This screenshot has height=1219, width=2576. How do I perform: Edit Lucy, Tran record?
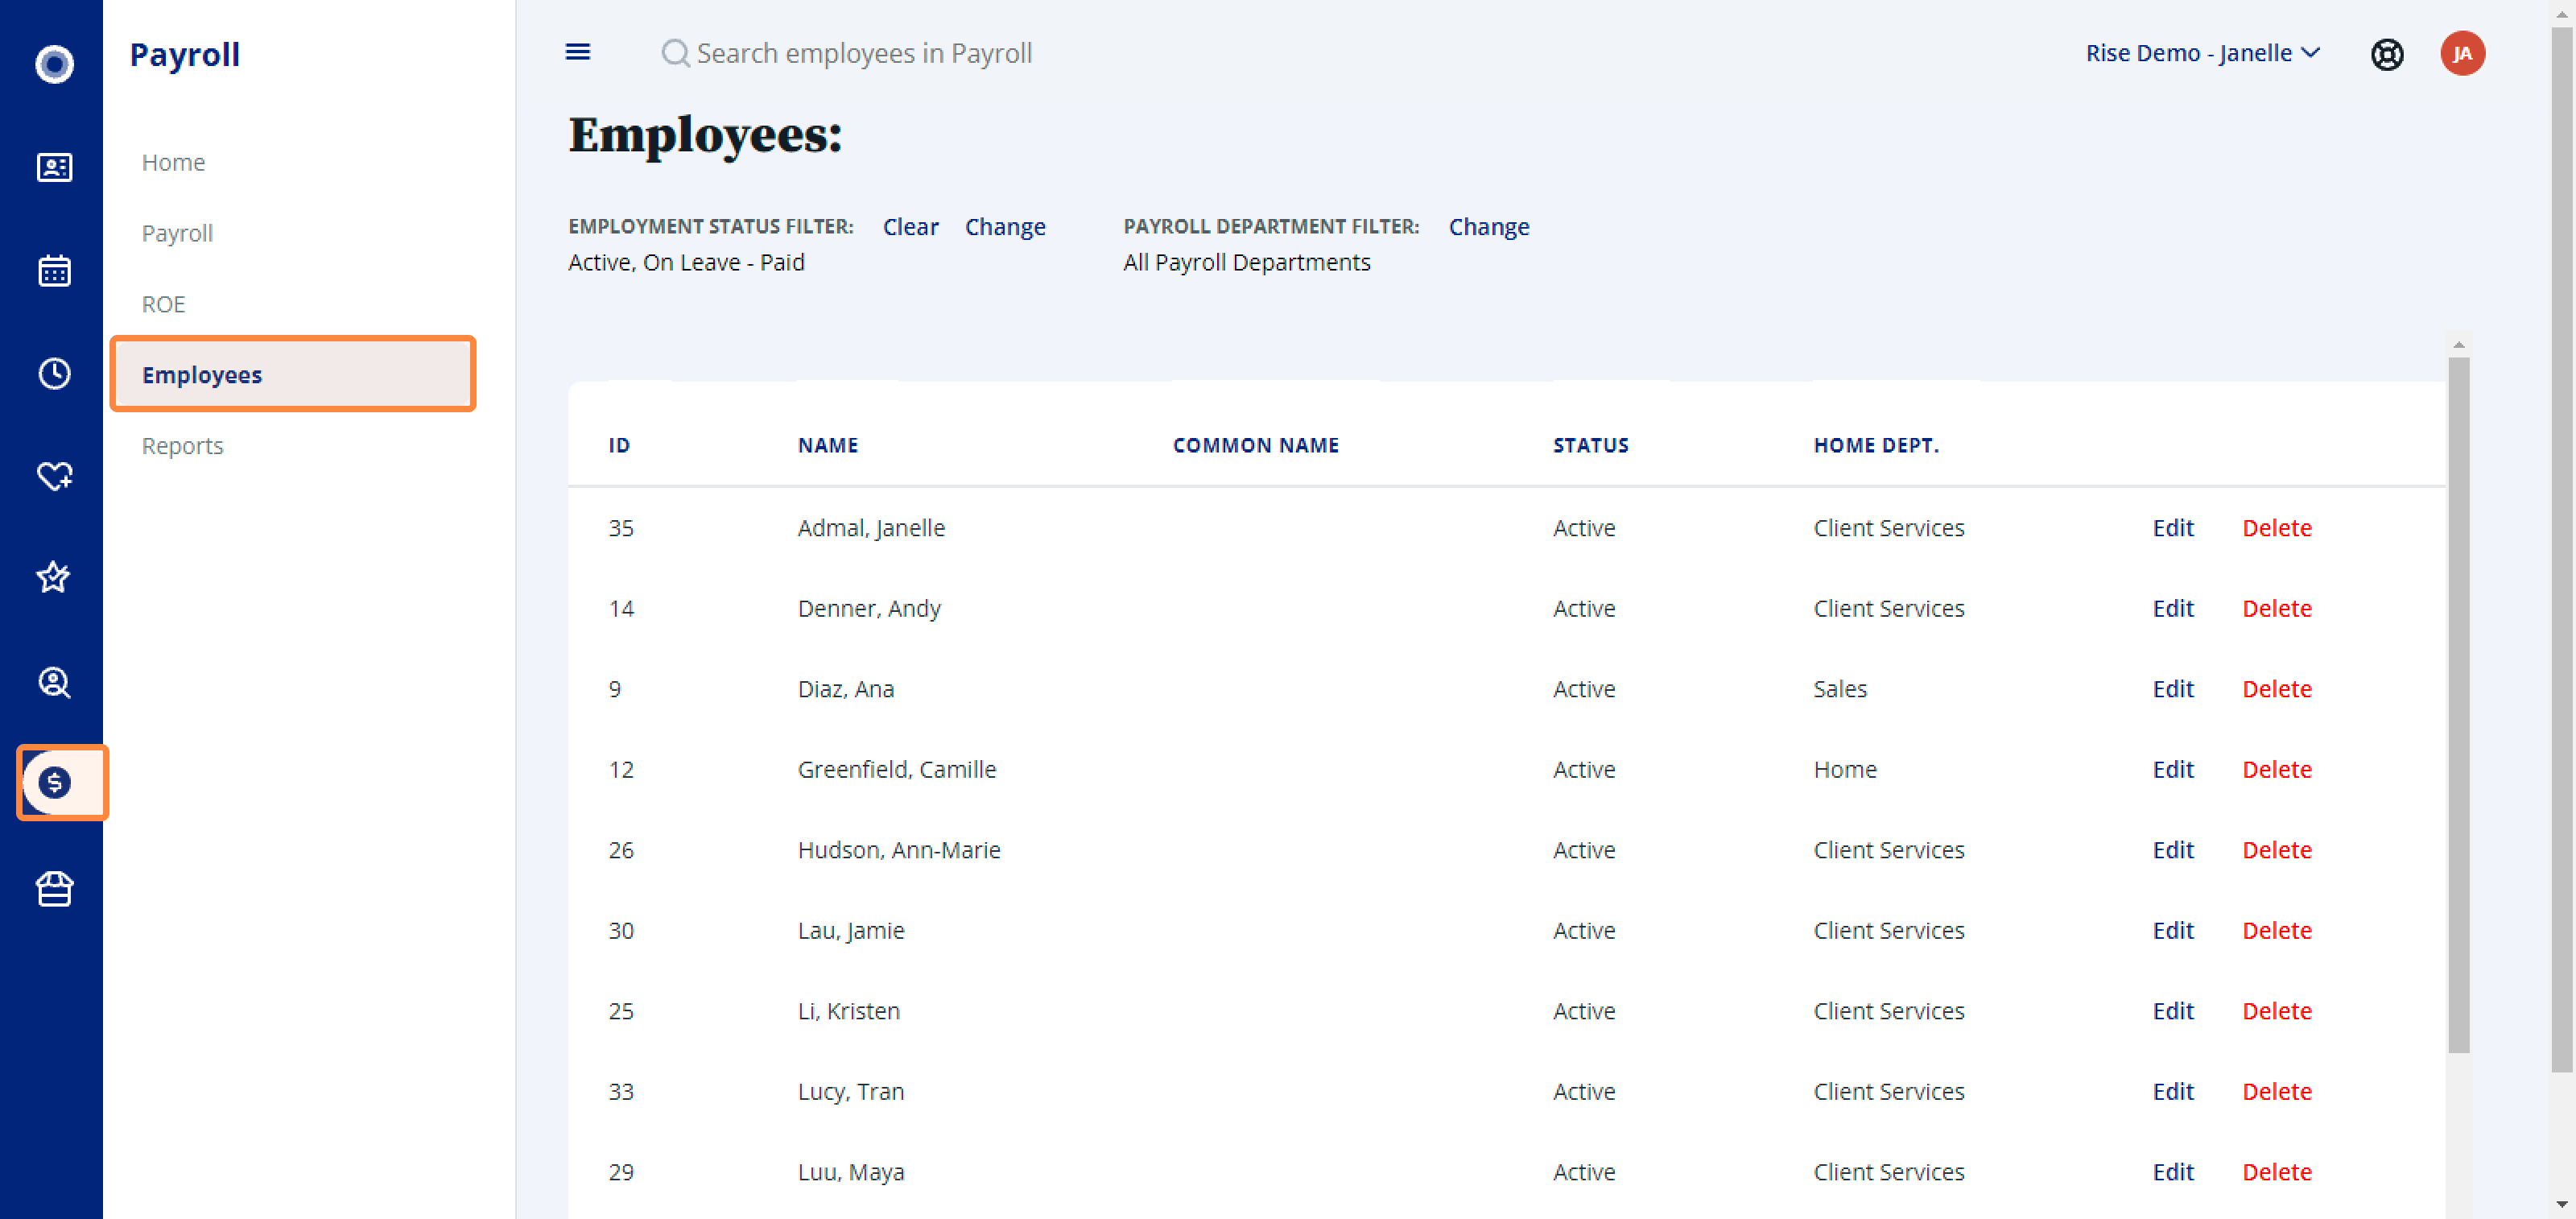pos(2172,1091)
